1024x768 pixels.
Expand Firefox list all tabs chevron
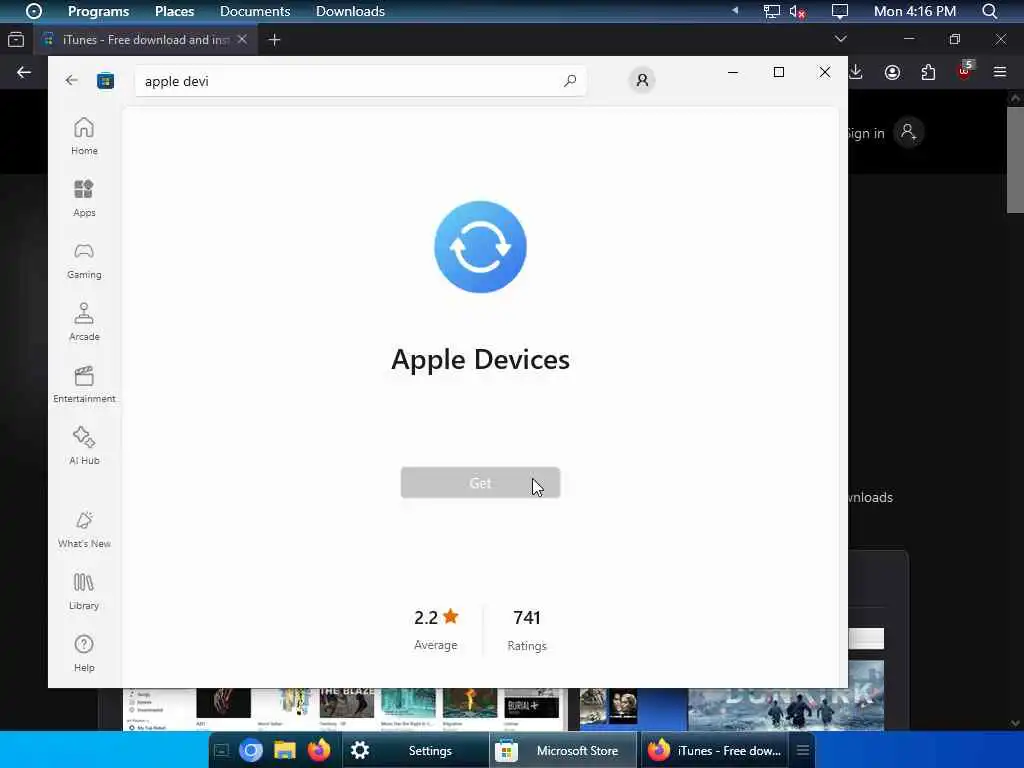click(x=840, y=39)
